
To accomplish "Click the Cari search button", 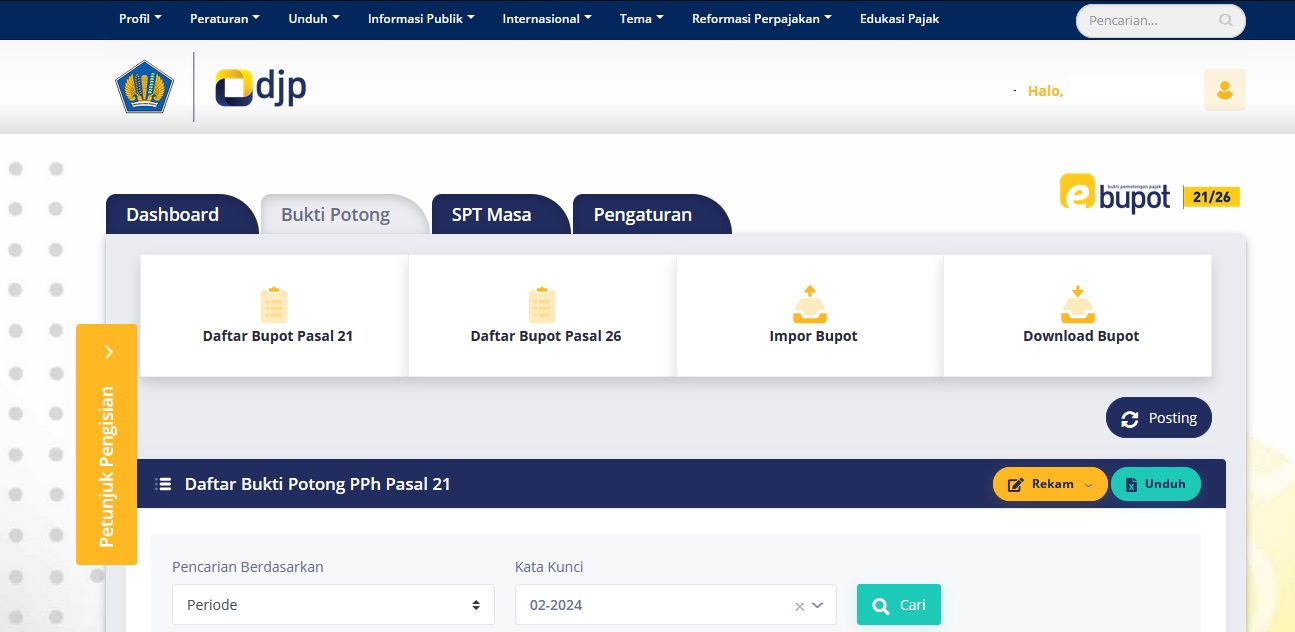I will [x=898, y=605].
